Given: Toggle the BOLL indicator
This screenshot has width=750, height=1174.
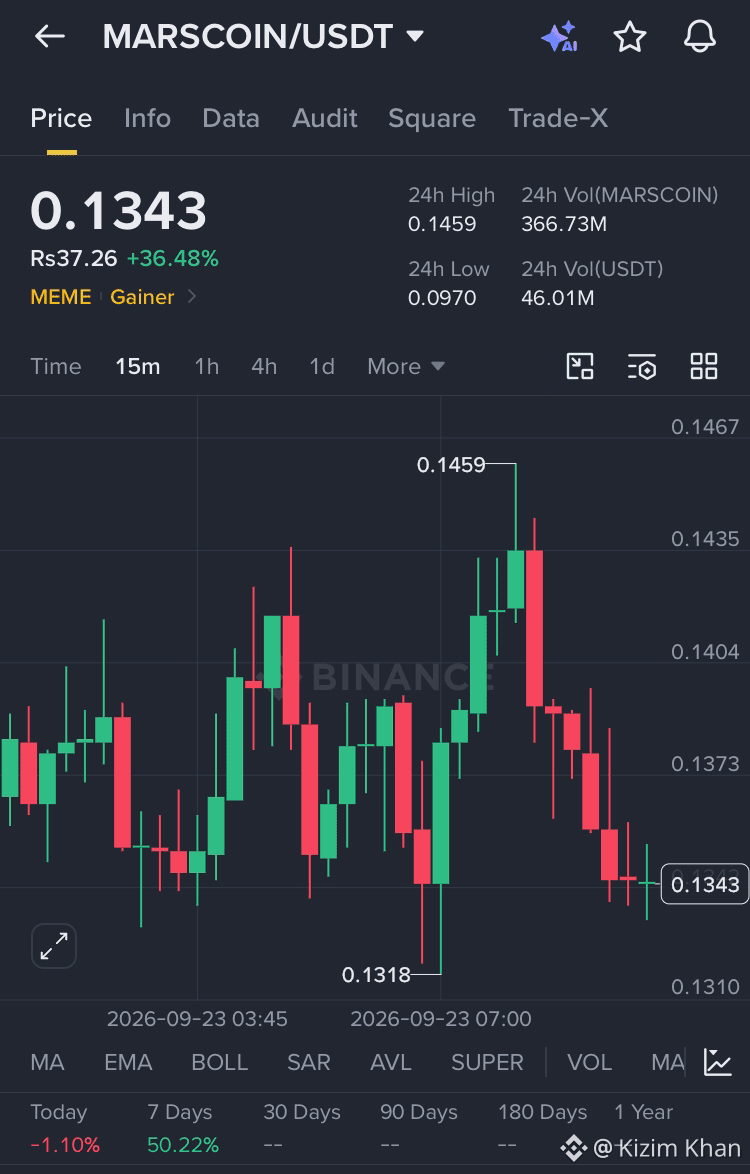Looking at the screenshot, I should coord(219,1062).
